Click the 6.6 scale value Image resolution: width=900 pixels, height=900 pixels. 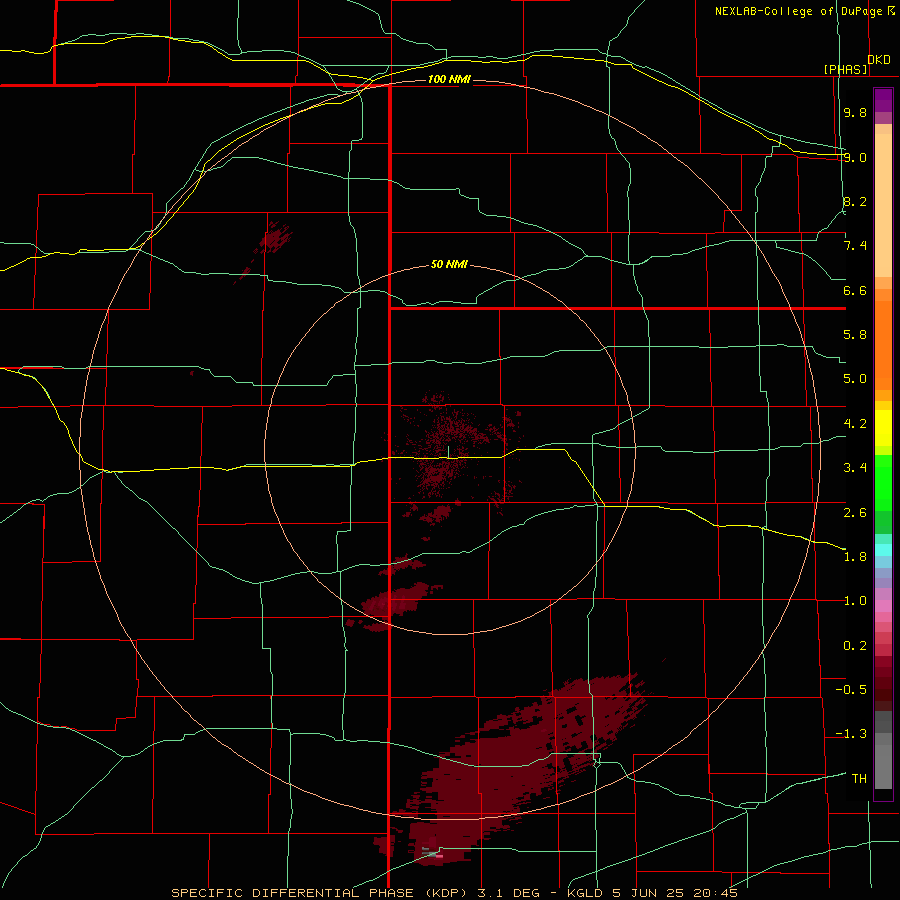tap(855, 290)
